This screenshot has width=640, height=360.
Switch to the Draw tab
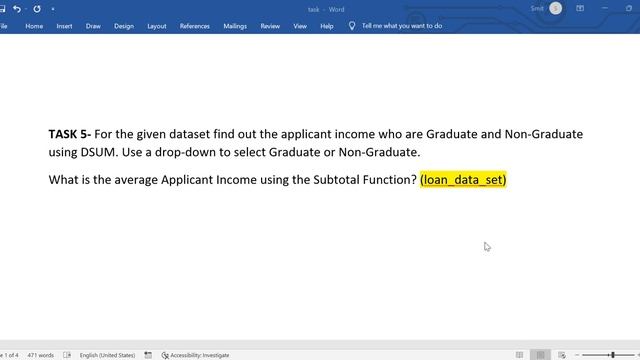click(x=93, y=26)
